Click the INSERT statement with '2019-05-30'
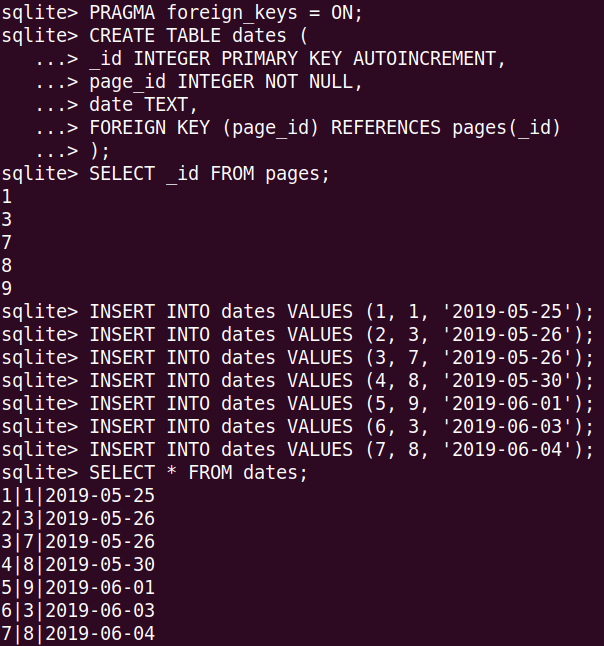604x646 pixels. pyautogui.click(x=340, y=380)
